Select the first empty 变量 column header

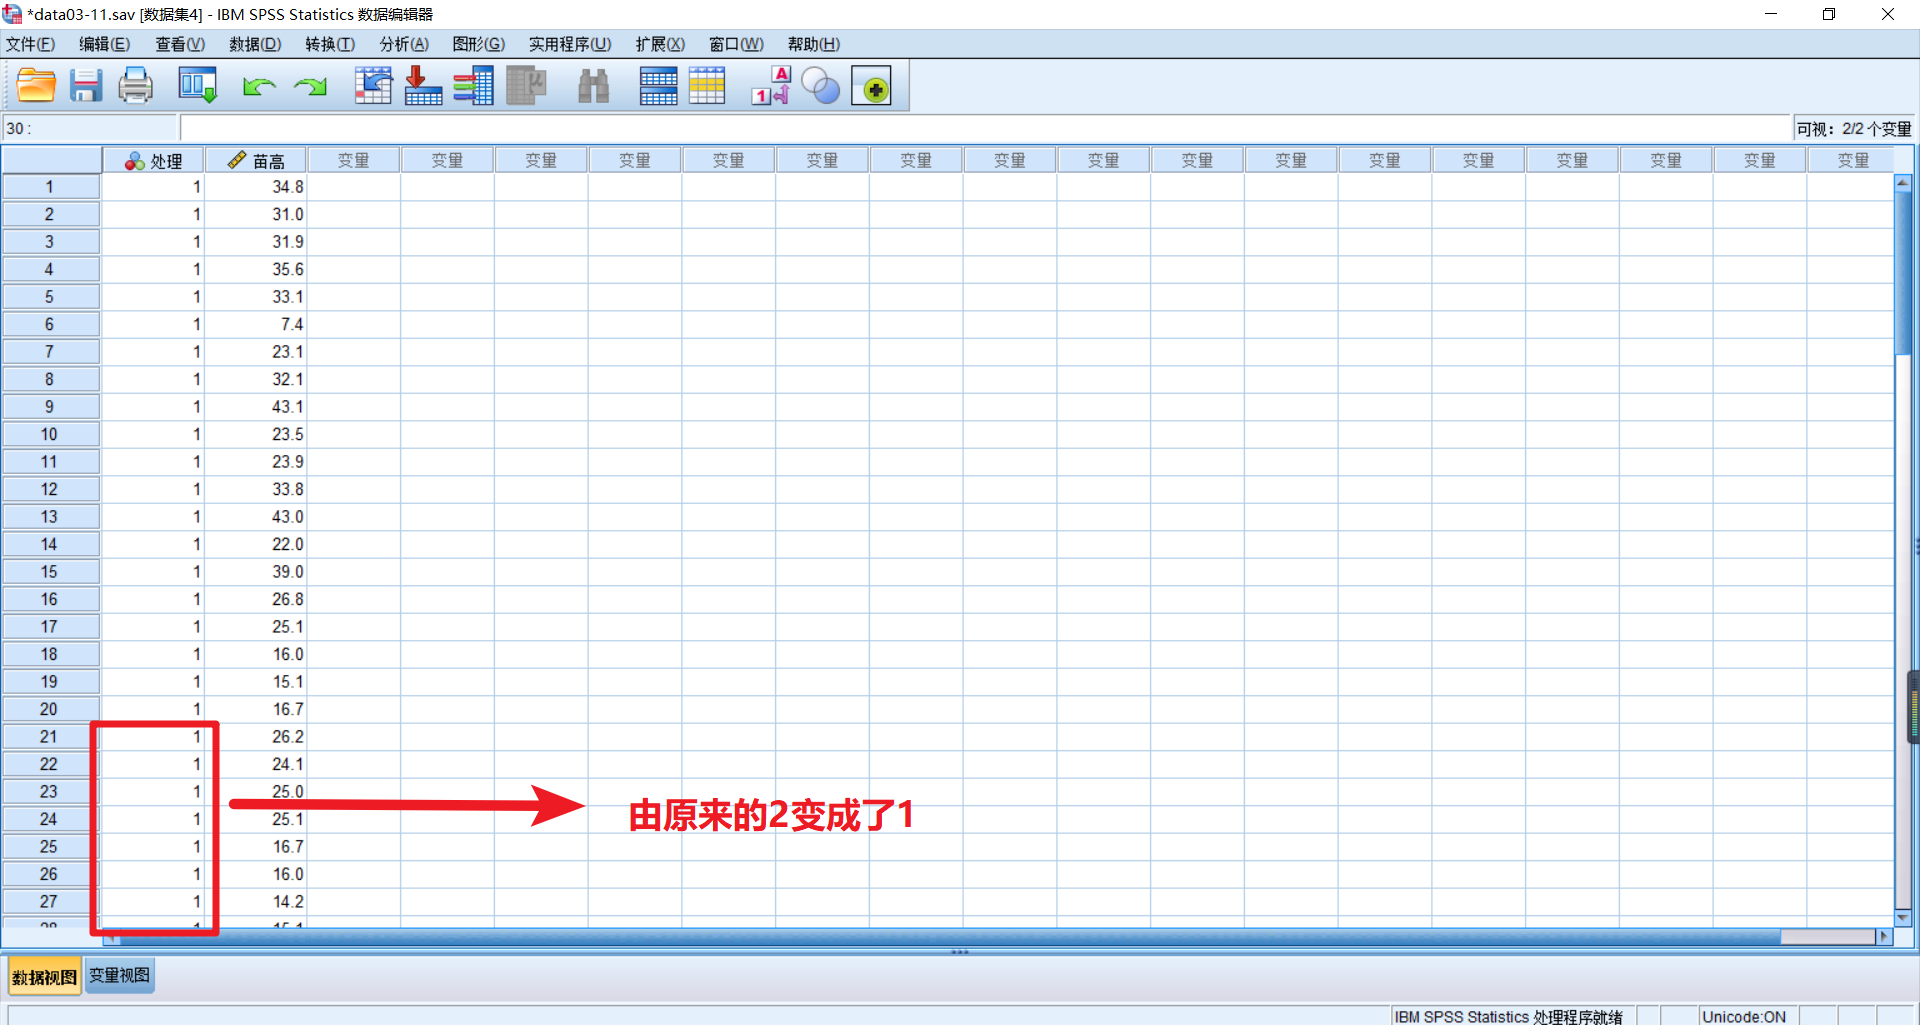click(x=354, y=160)
